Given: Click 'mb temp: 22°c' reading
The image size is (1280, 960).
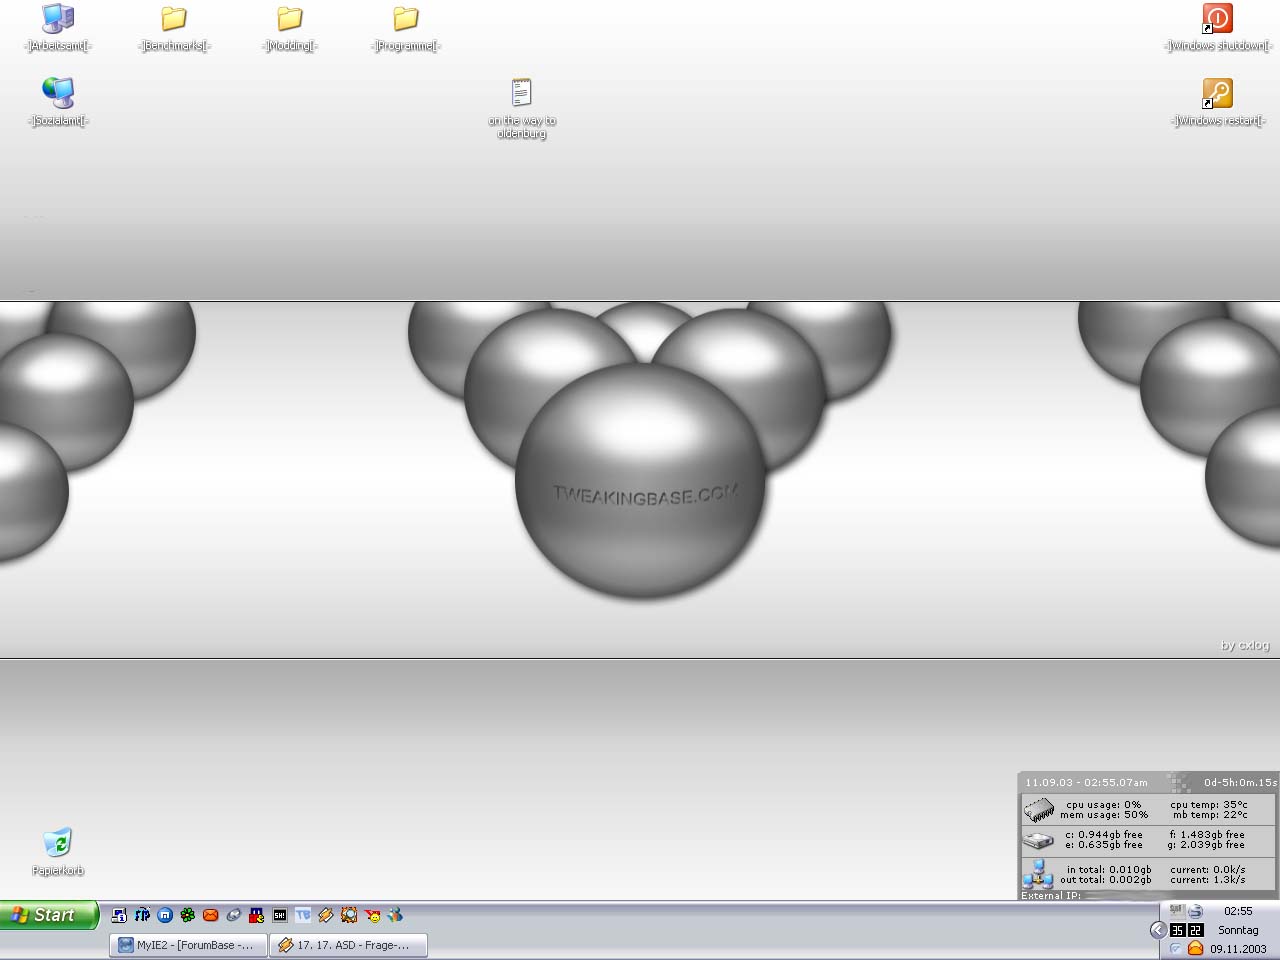Looking at the screenshot, I should tap(1210, 815).
